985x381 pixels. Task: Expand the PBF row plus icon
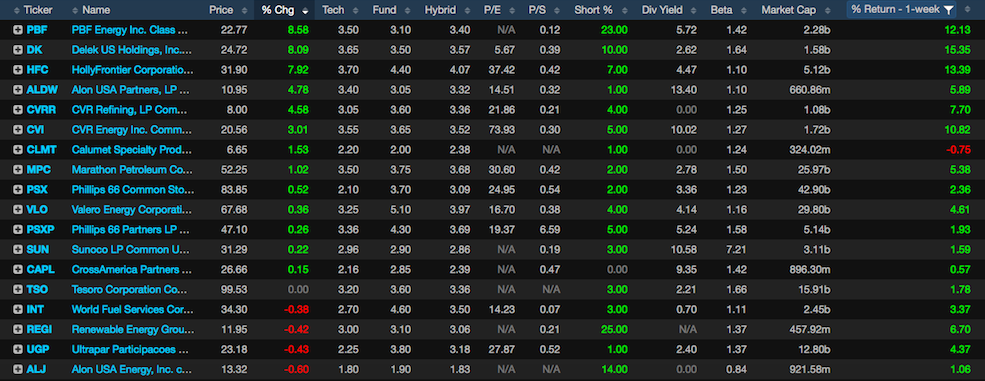coord(18,30)
